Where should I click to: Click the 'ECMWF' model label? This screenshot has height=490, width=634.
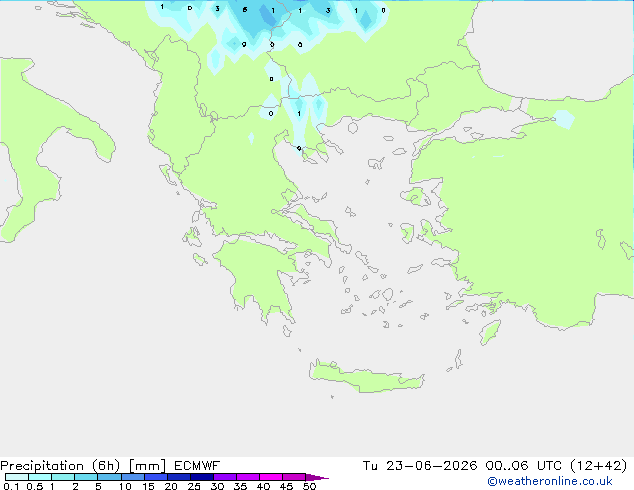click(x=197, y=466)
